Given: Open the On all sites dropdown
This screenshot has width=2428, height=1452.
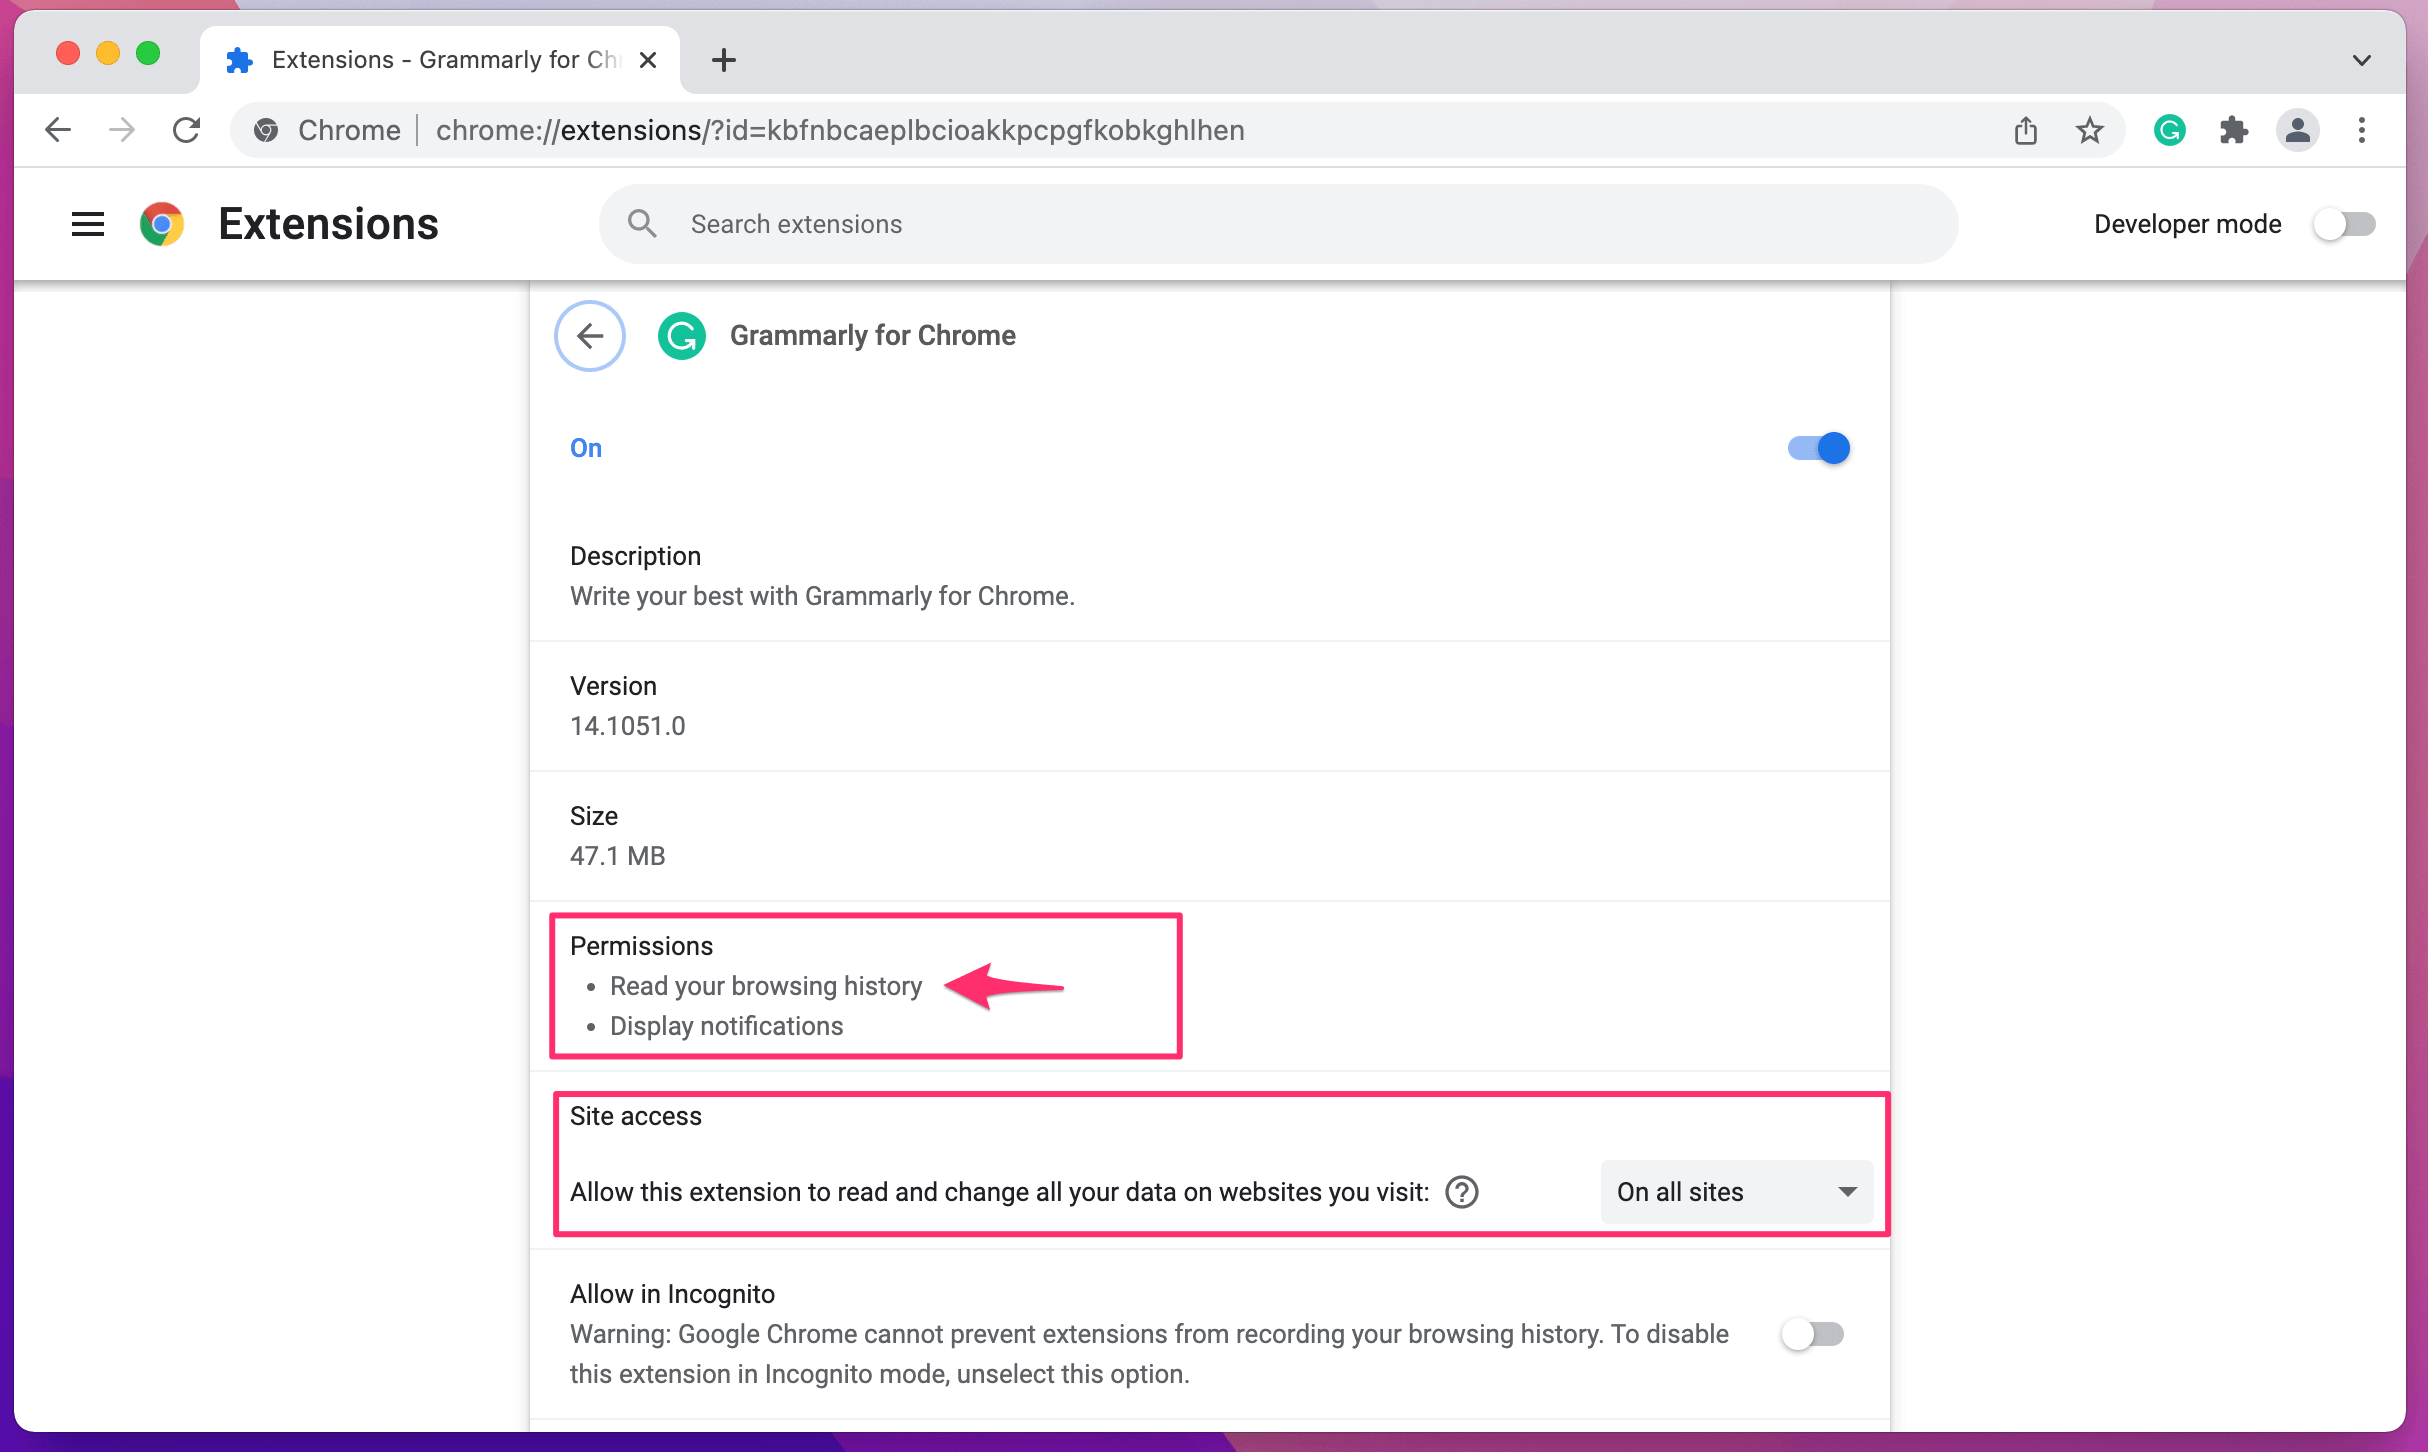Looking at the screenshot, I should coord(1736,1192).
